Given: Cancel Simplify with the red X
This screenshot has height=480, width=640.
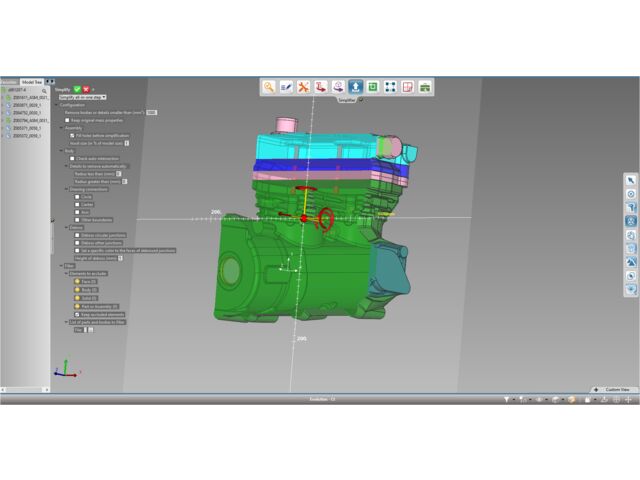Looking at the screenshot, I should [x=86, y=89].
